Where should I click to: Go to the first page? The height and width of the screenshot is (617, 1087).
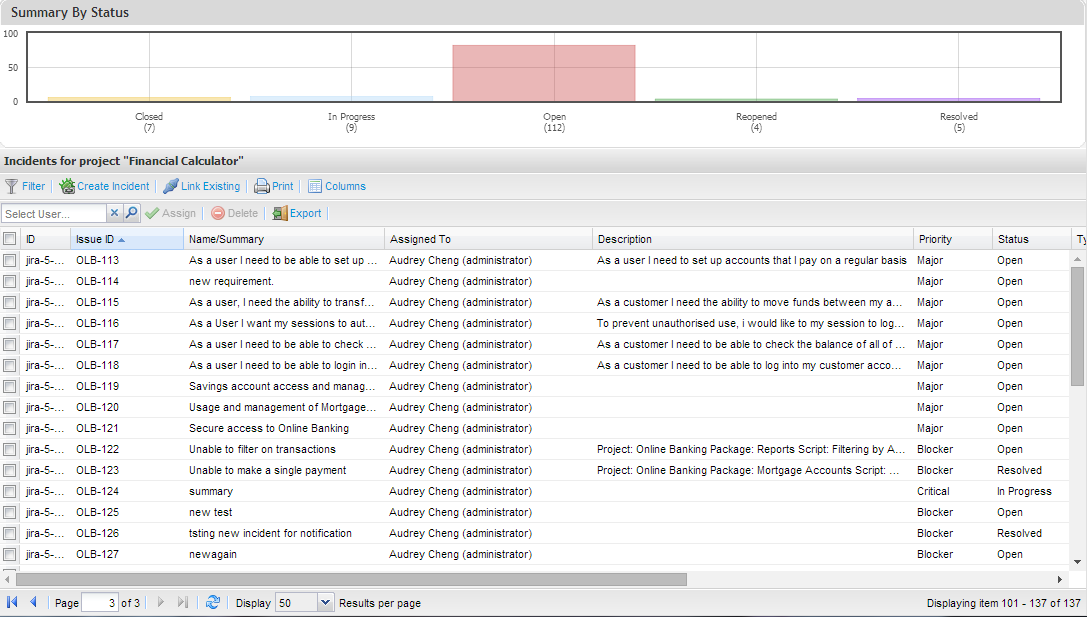coord(13,602)
